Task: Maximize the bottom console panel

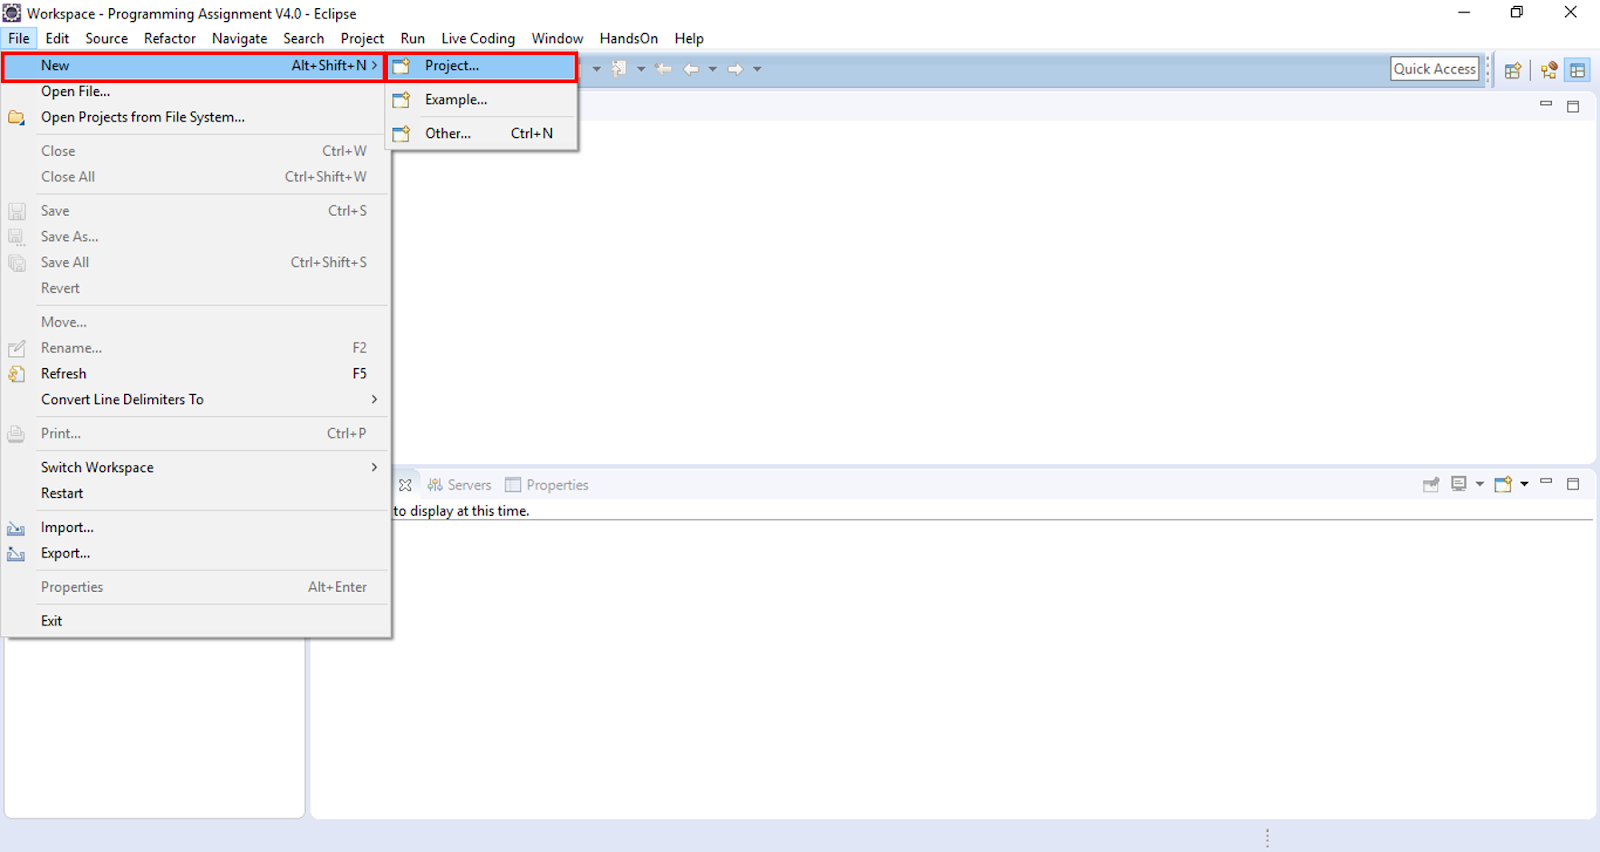Action: tap(1573, 484)
